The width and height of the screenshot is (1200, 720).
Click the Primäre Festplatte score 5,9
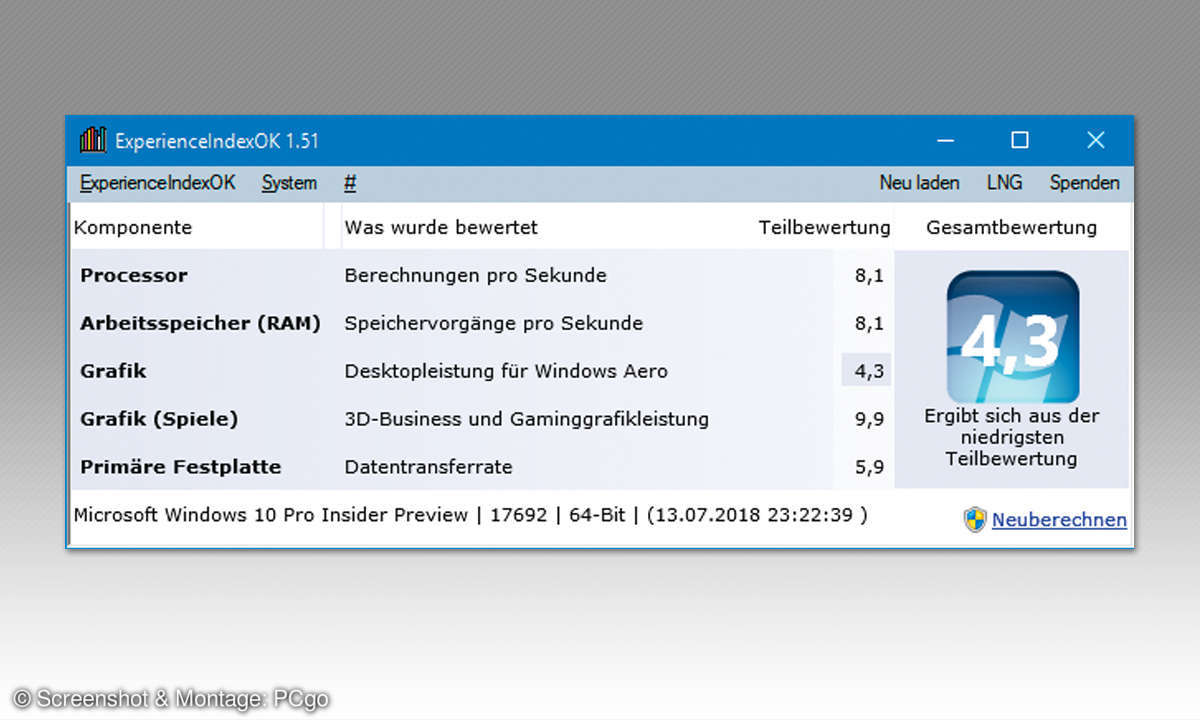coord(869,467)
